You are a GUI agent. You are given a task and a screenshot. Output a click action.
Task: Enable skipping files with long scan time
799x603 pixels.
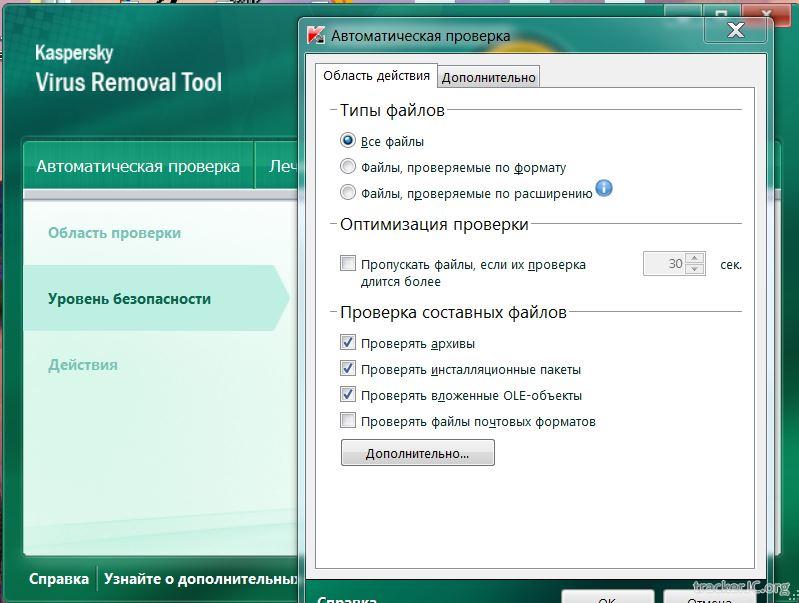[348, 264]
